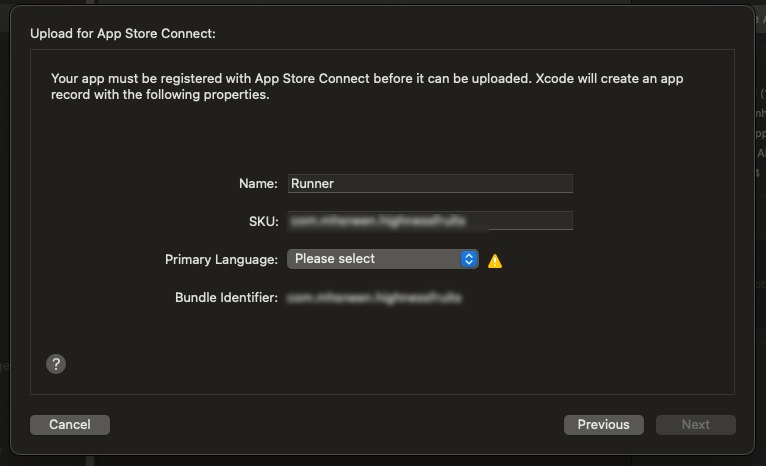Click the Bundle Identifier label
The width and height of the screenshot is (766, 466).
pyautogui.click(x=226, y=298)
